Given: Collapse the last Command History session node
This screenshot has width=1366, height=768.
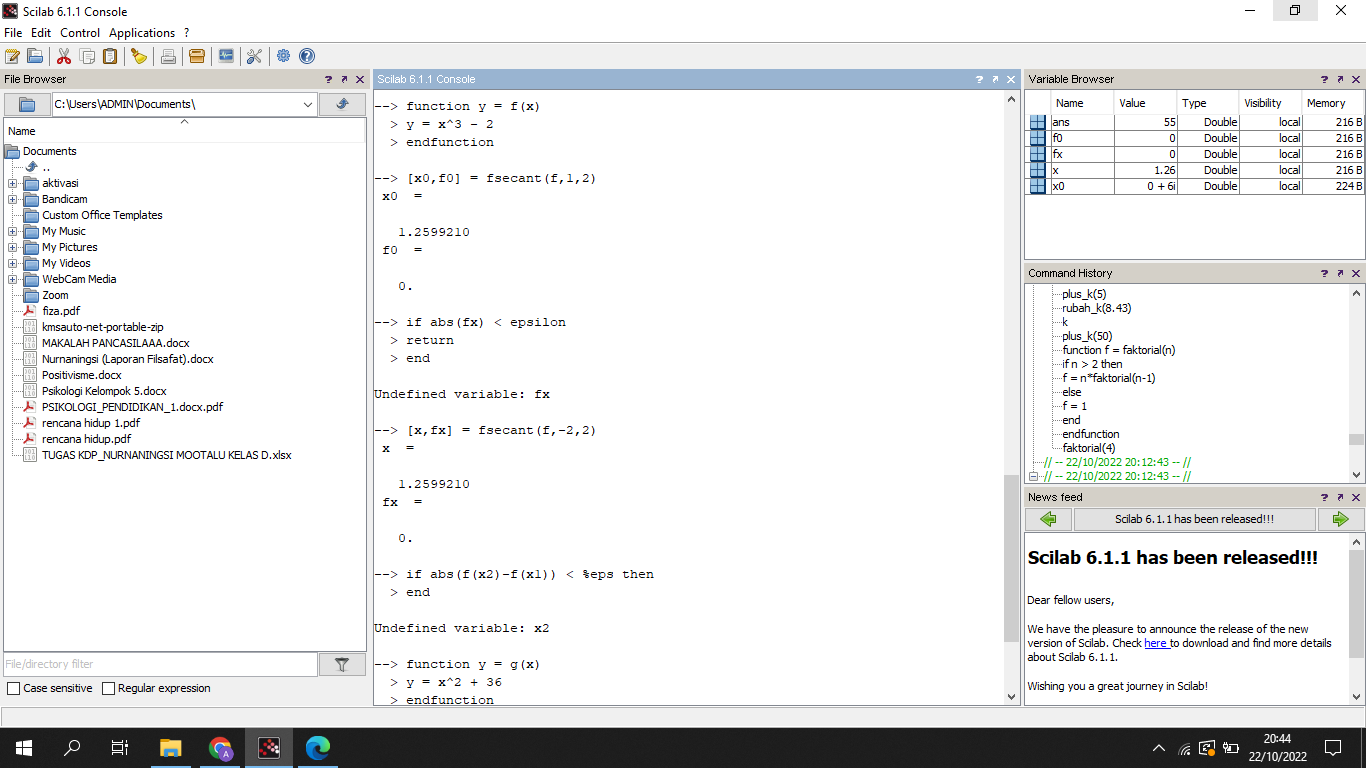Looking at the screenshot, I should (x=1035, y=476).
